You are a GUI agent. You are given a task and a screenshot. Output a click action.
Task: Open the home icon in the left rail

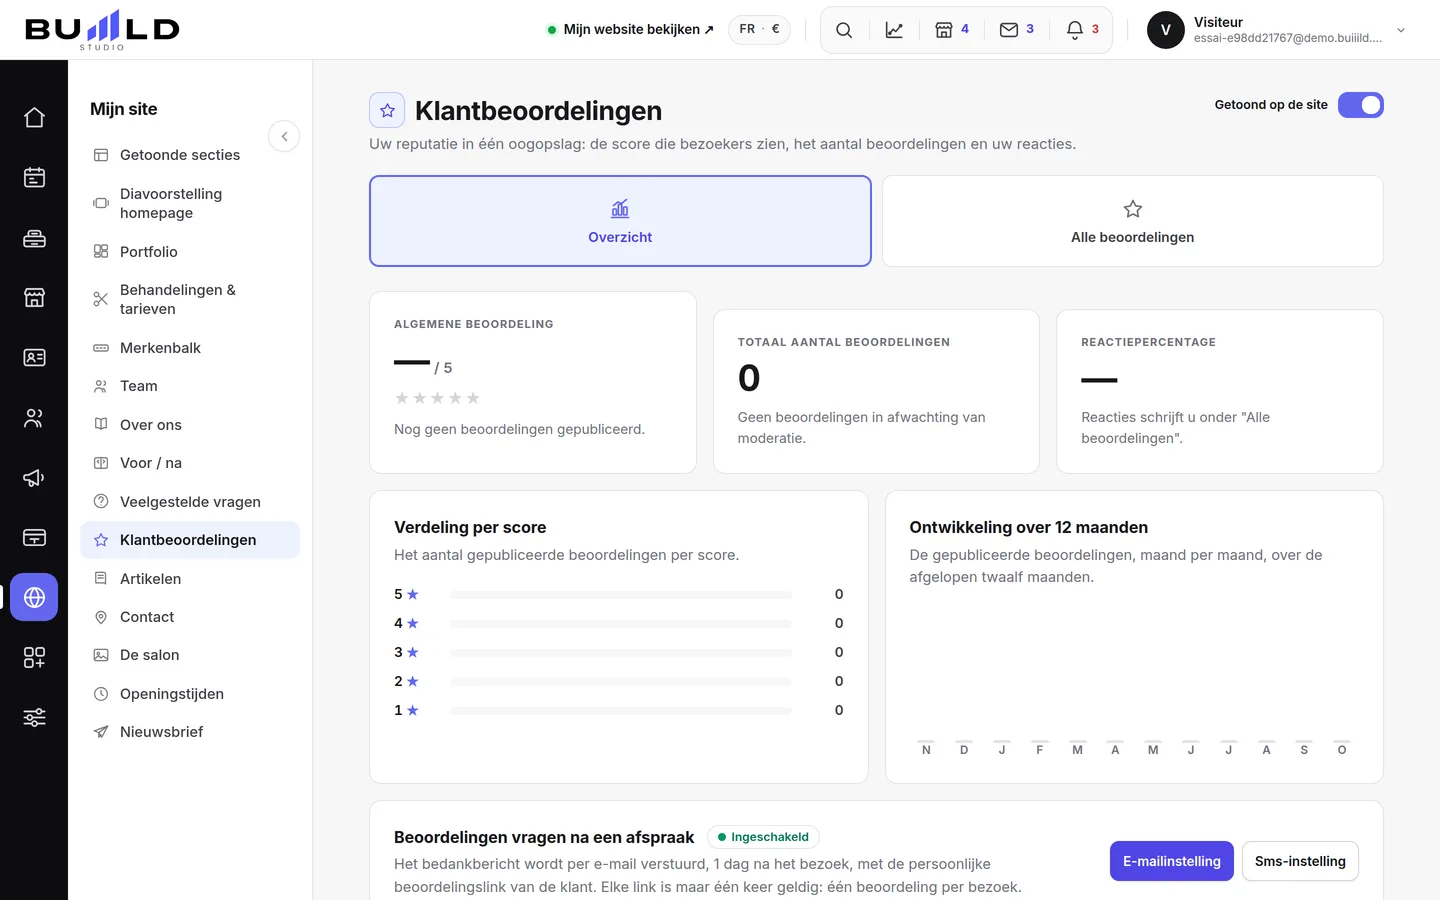pyautogui.click(x=34, y=118)
